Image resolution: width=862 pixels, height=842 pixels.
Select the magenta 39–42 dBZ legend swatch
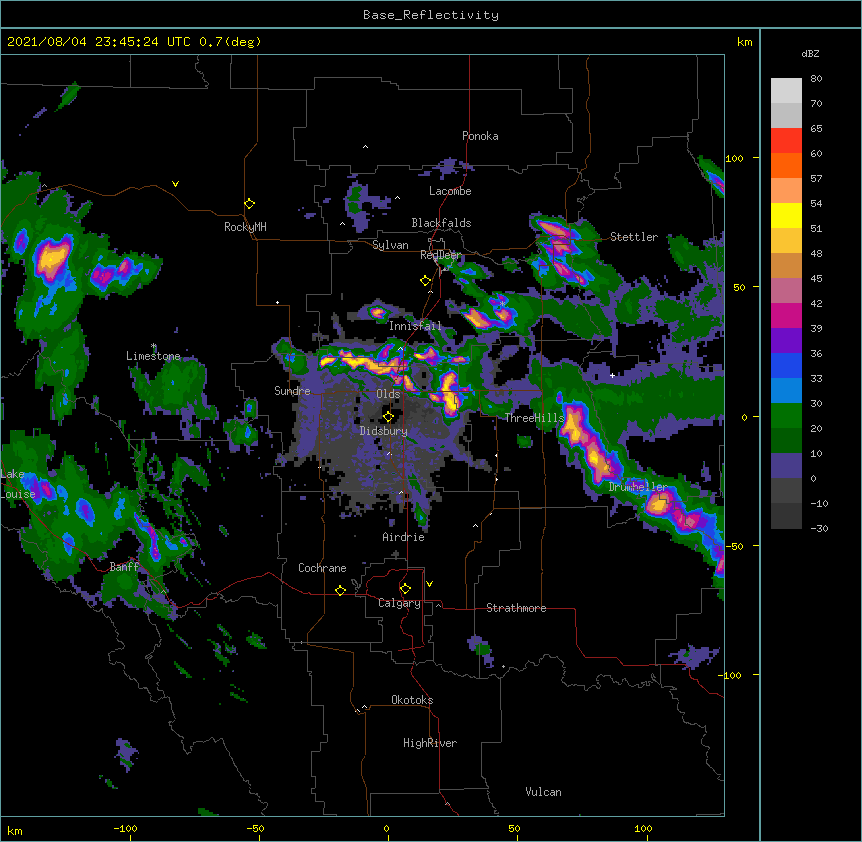[786, 315]
